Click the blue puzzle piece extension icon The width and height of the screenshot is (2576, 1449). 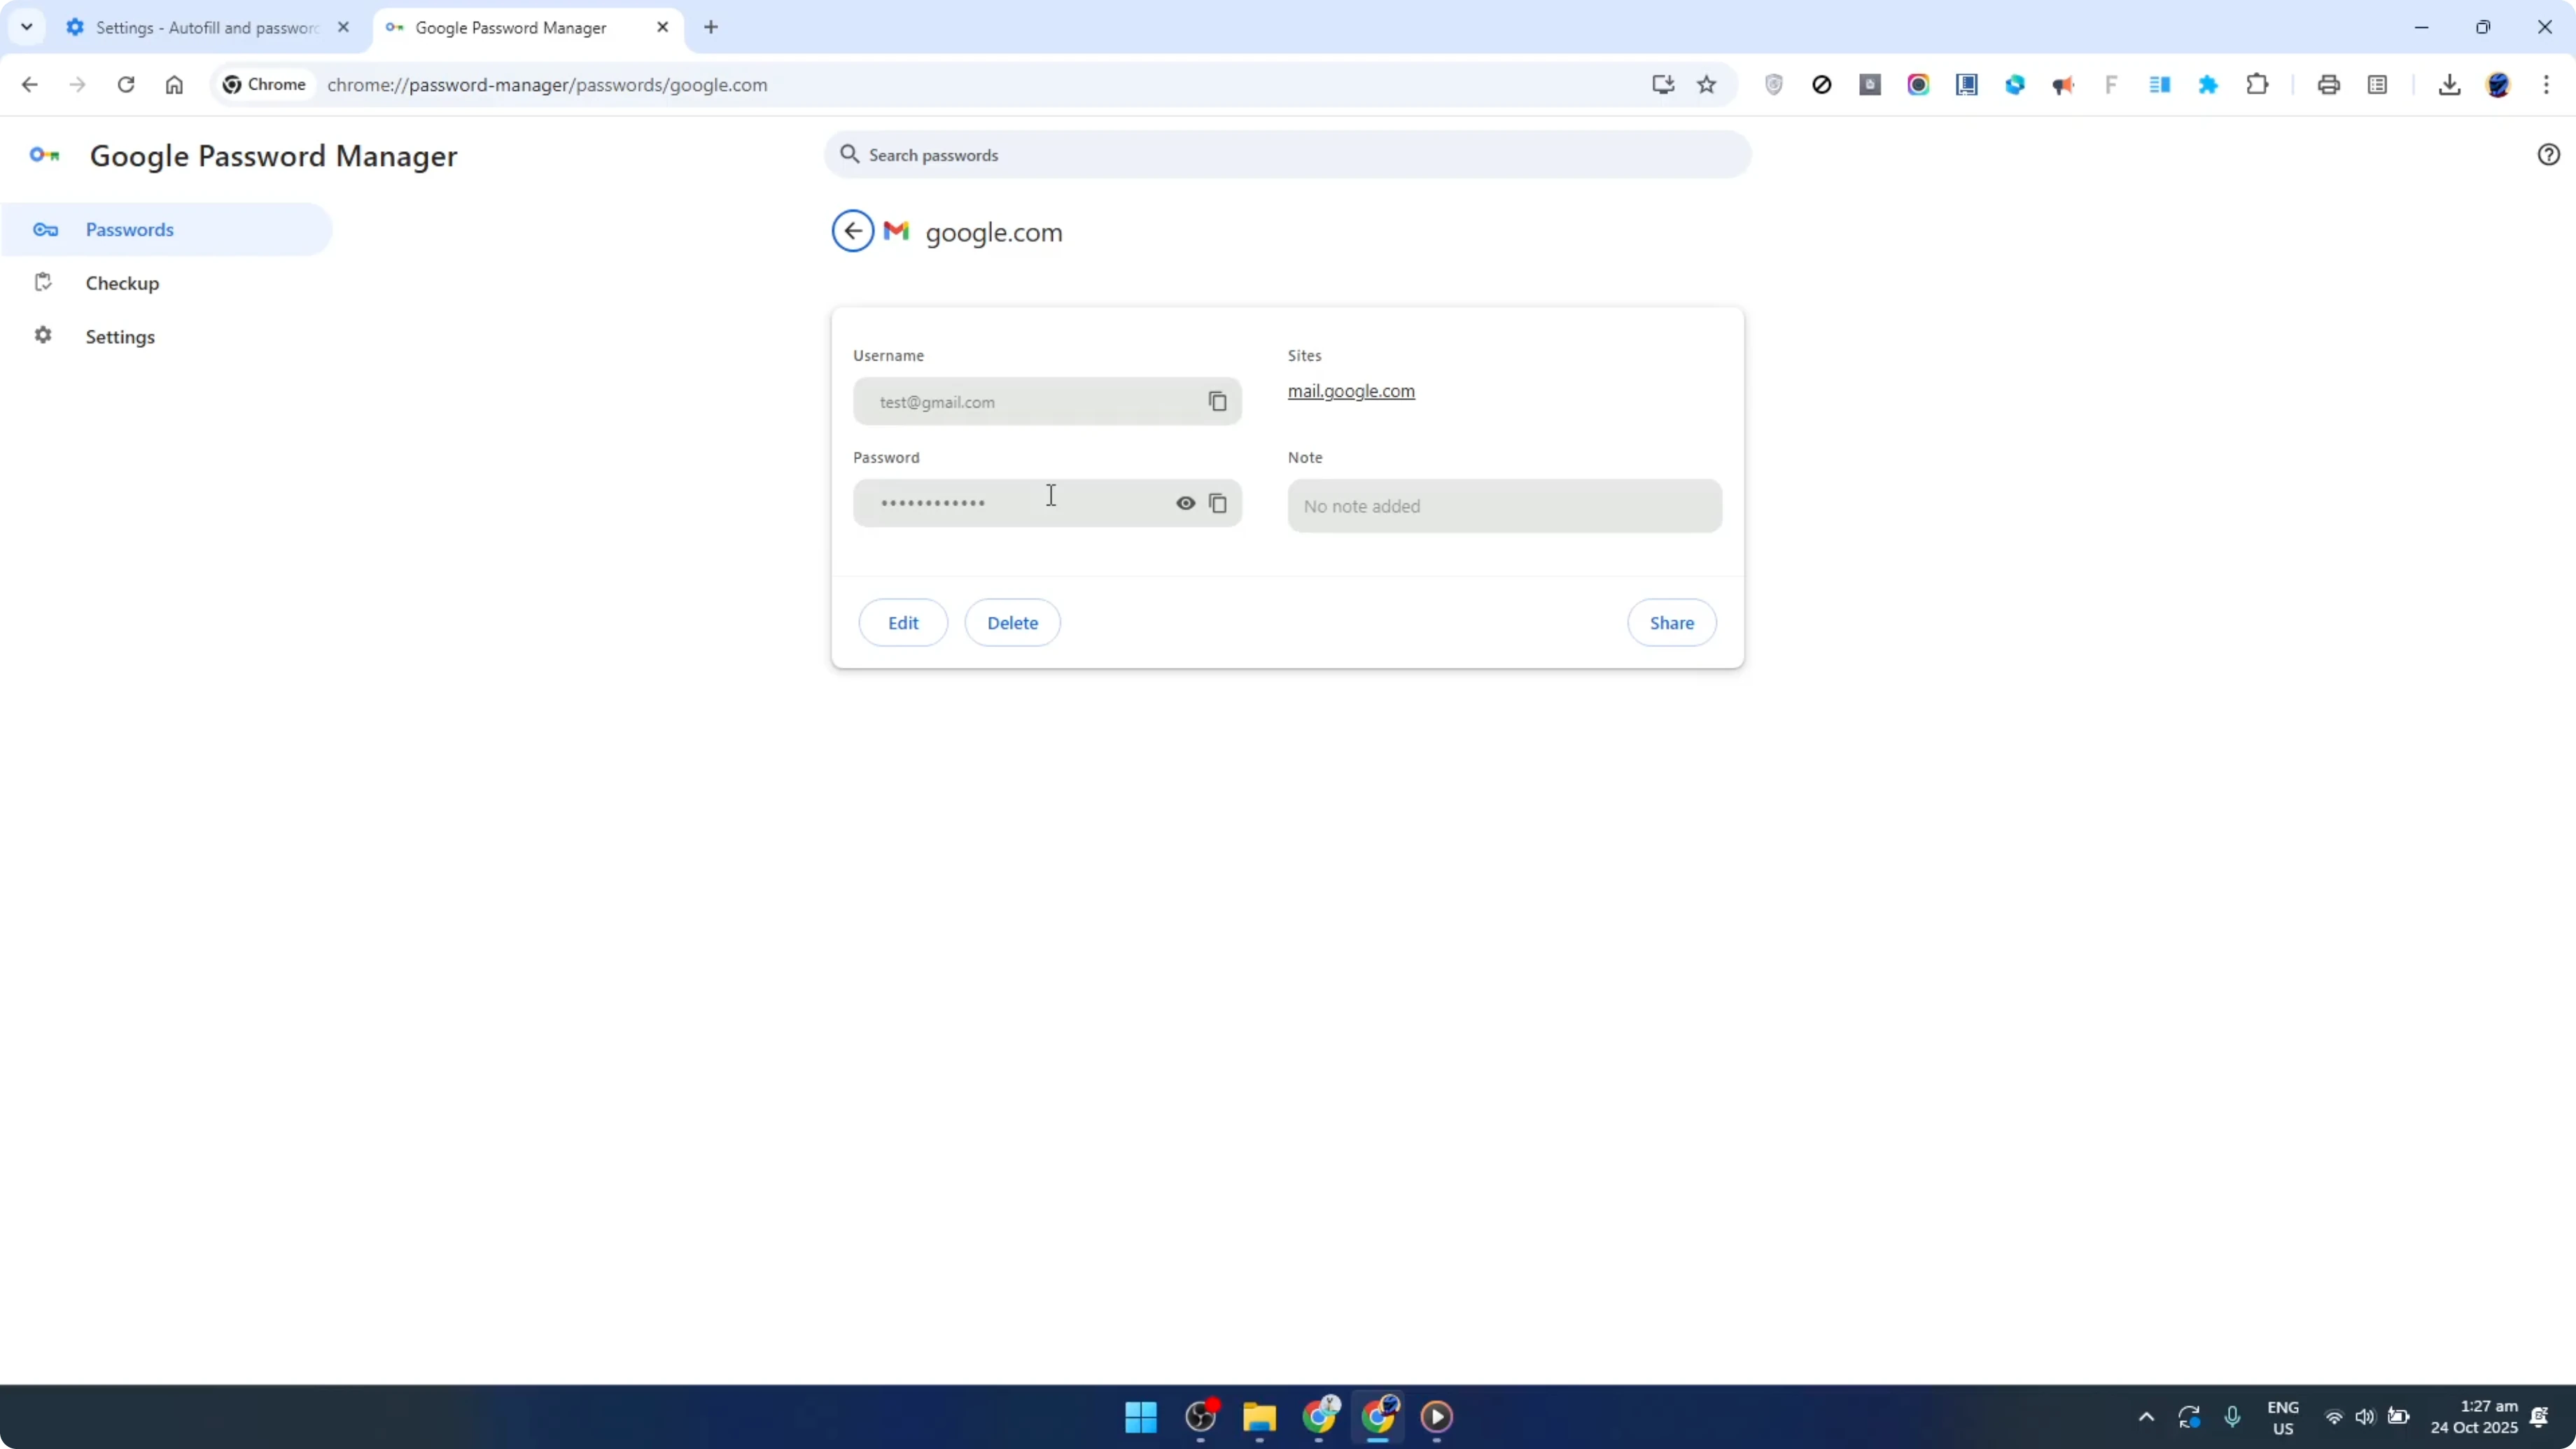[x=2208, y=85]
